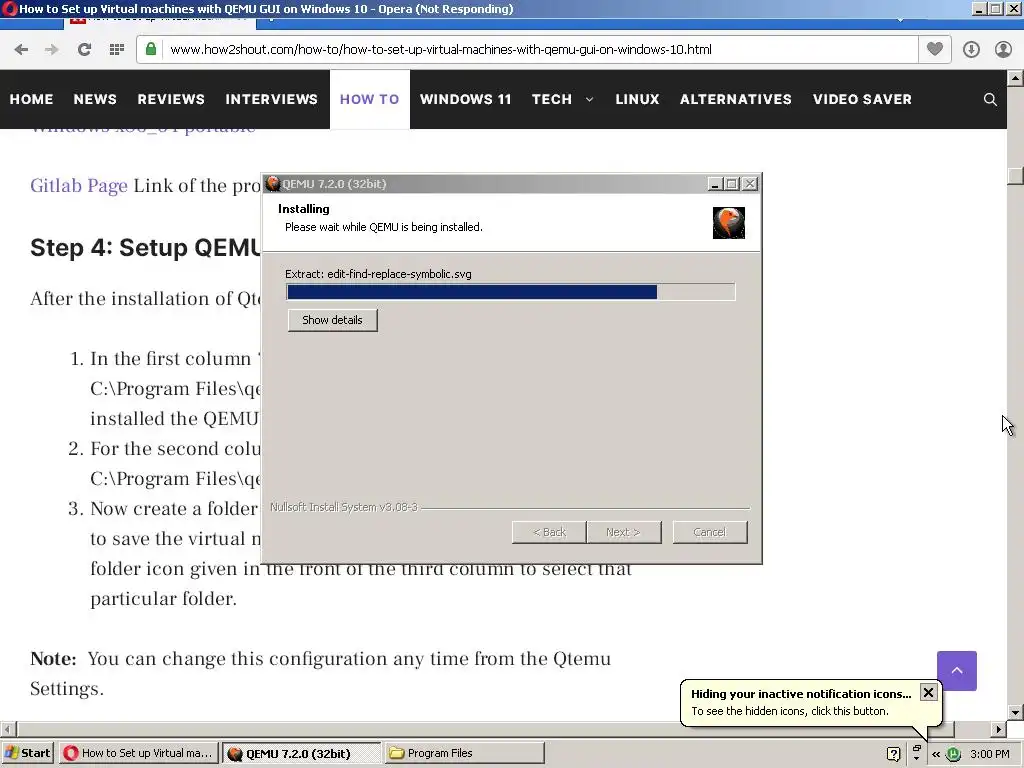This screenshot has height=768, width=1024.
Task: Go to REVIEWS section
Action: point(171,99)
